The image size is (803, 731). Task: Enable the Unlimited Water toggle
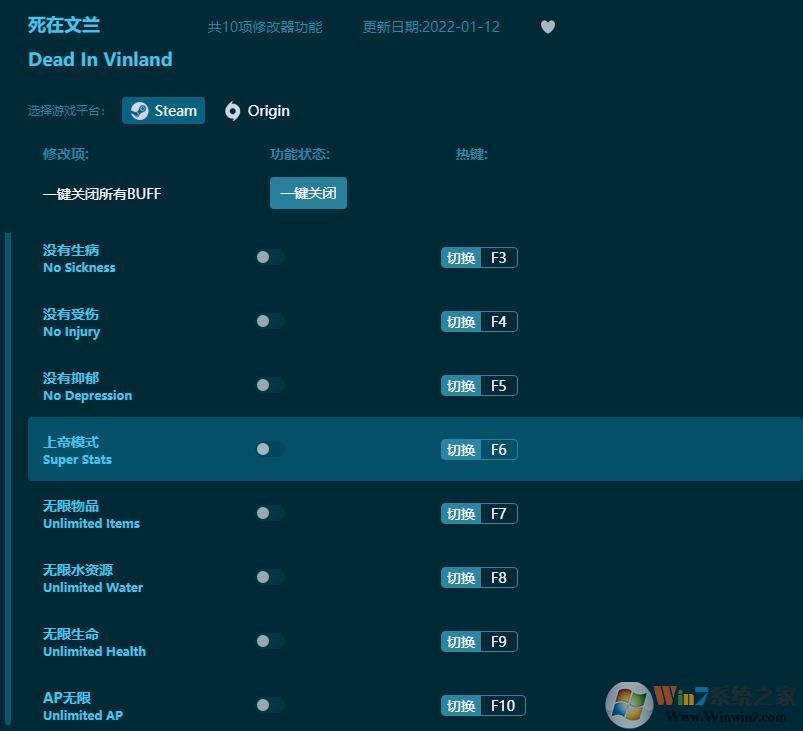(268, 577)
